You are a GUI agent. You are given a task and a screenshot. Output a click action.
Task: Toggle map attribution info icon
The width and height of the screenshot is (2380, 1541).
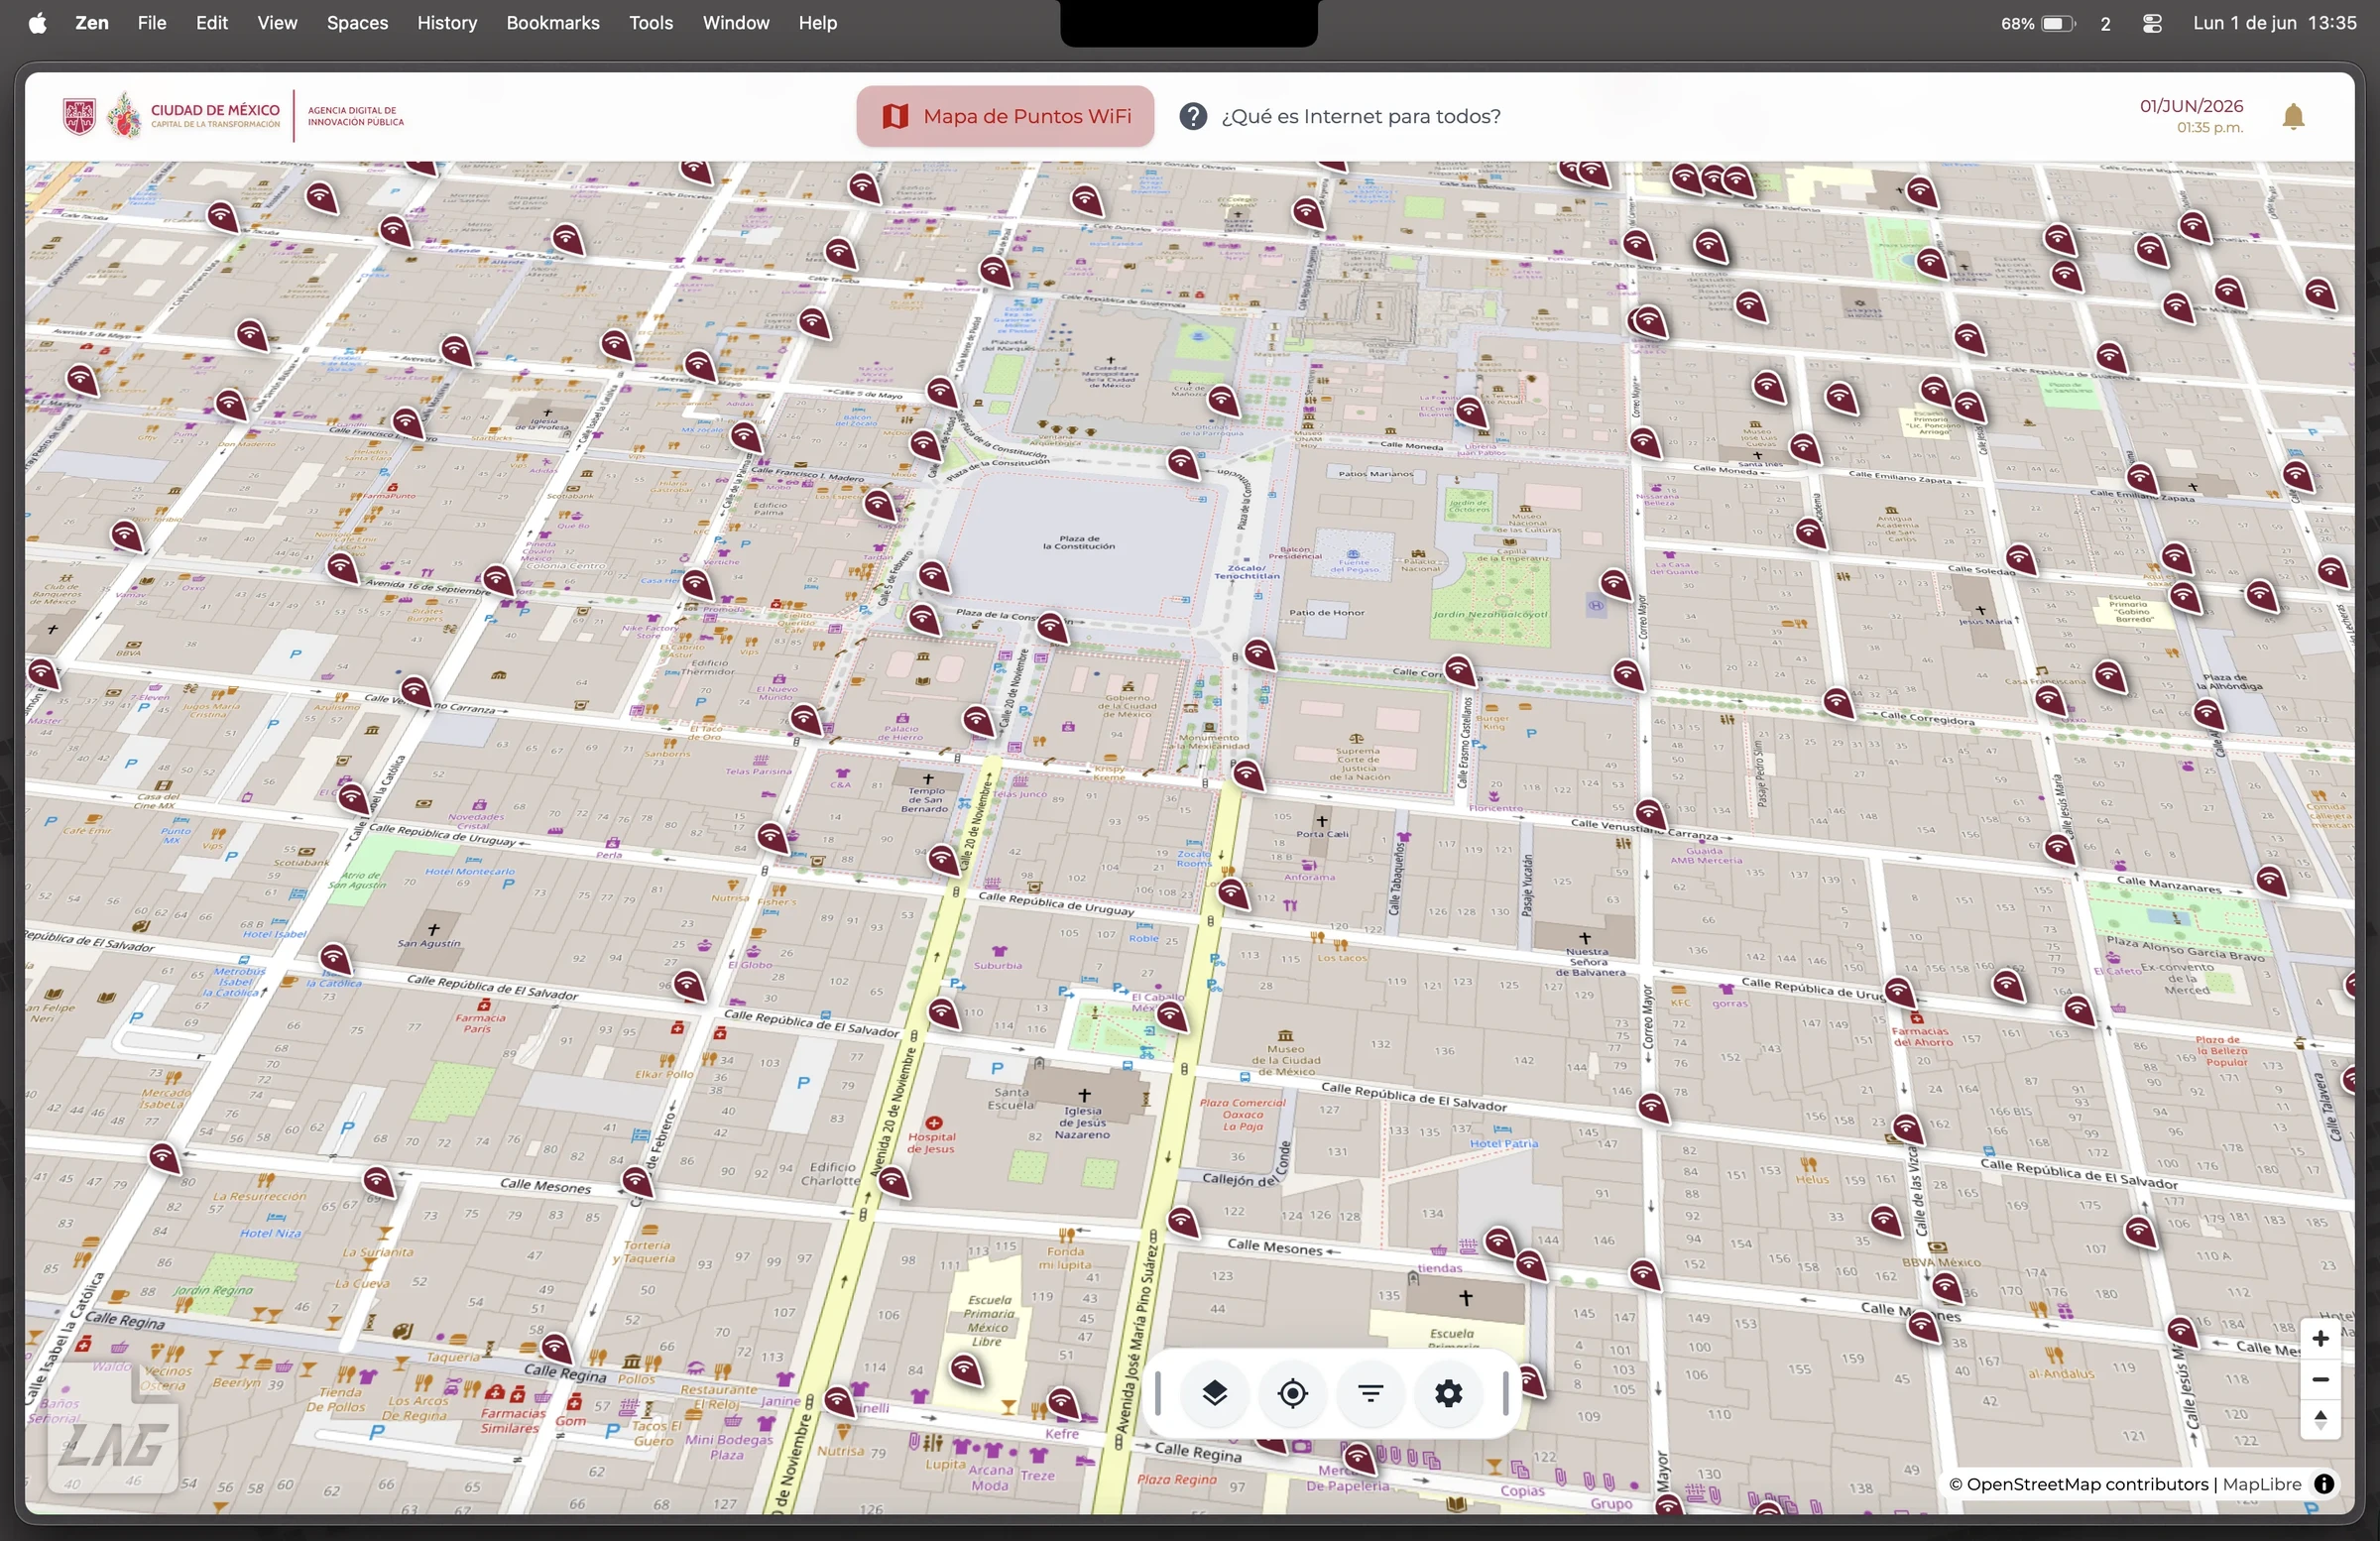2324,1484
